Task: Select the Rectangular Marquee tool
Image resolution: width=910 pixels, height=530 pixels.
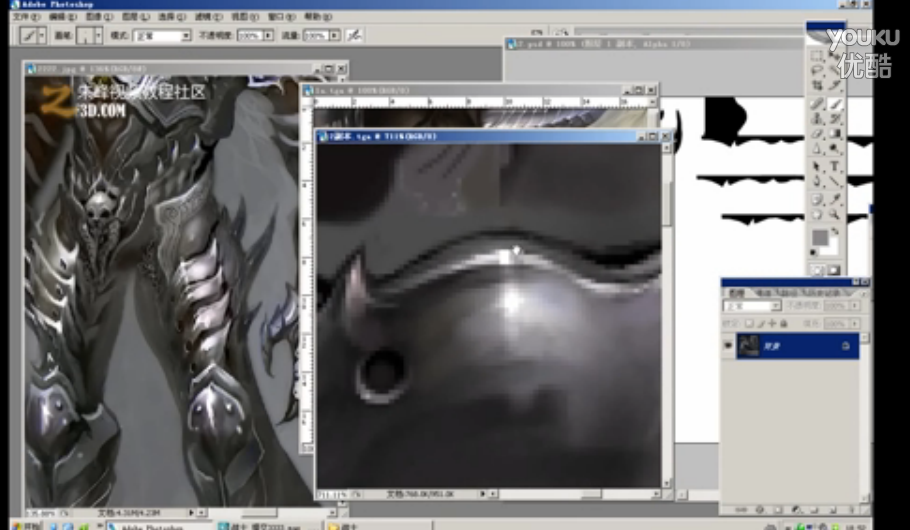Action: click(818, 56)
